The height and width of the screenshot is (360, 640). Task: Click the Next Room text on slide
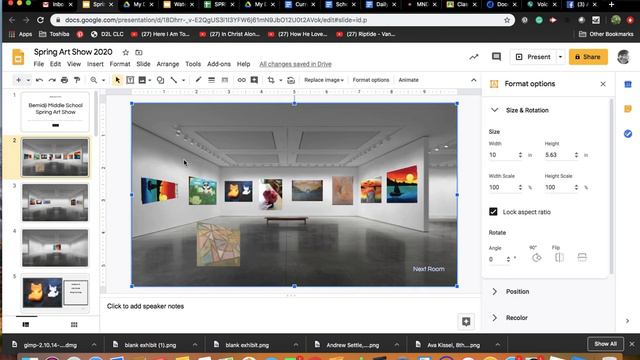coord(429,269)
